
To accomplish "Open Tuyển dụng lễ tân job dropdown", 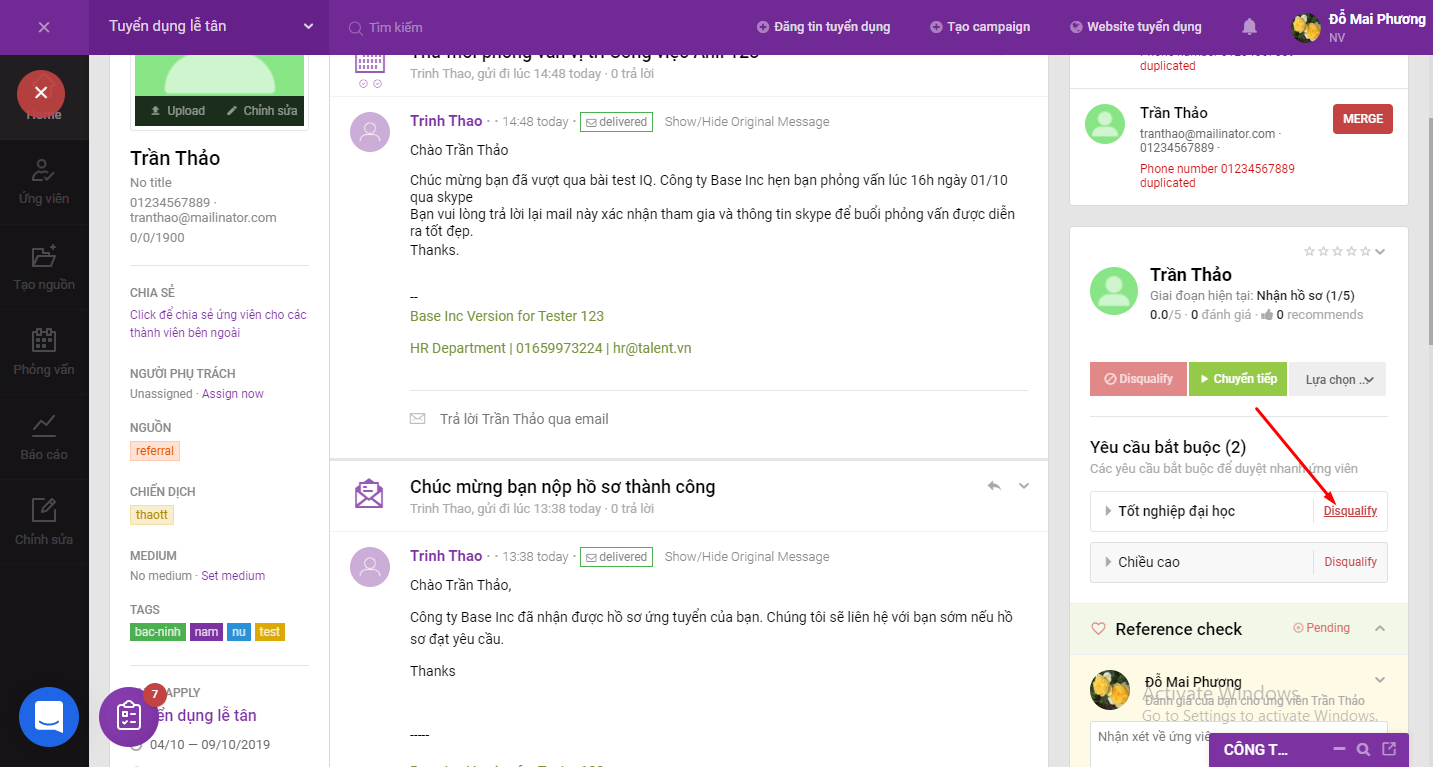I will [x=210, y=27].
